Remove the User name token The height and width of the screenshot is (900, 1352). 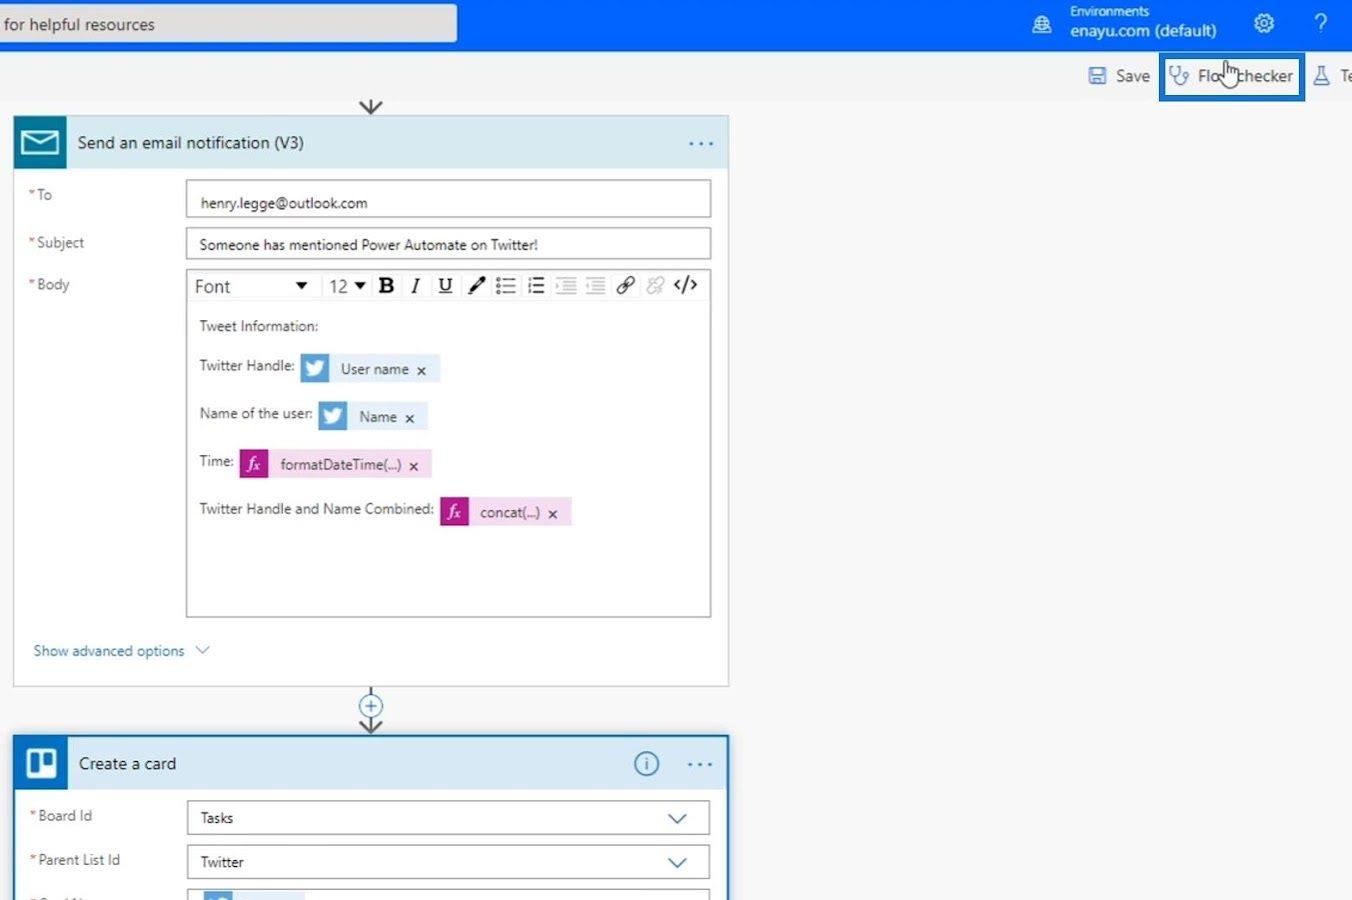click(x=421, y=371)
